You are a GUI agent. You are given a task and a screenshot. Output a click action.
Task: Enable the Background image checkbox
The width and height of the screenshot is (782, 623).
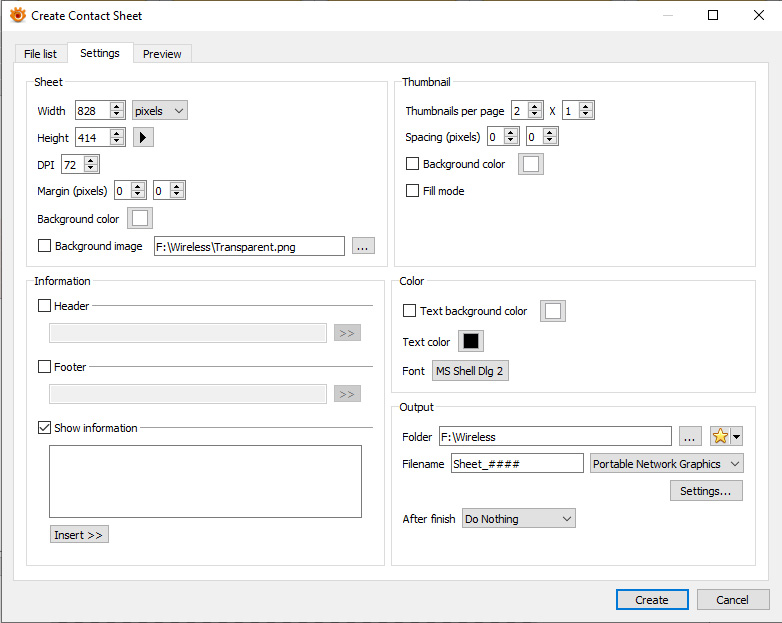44,246
